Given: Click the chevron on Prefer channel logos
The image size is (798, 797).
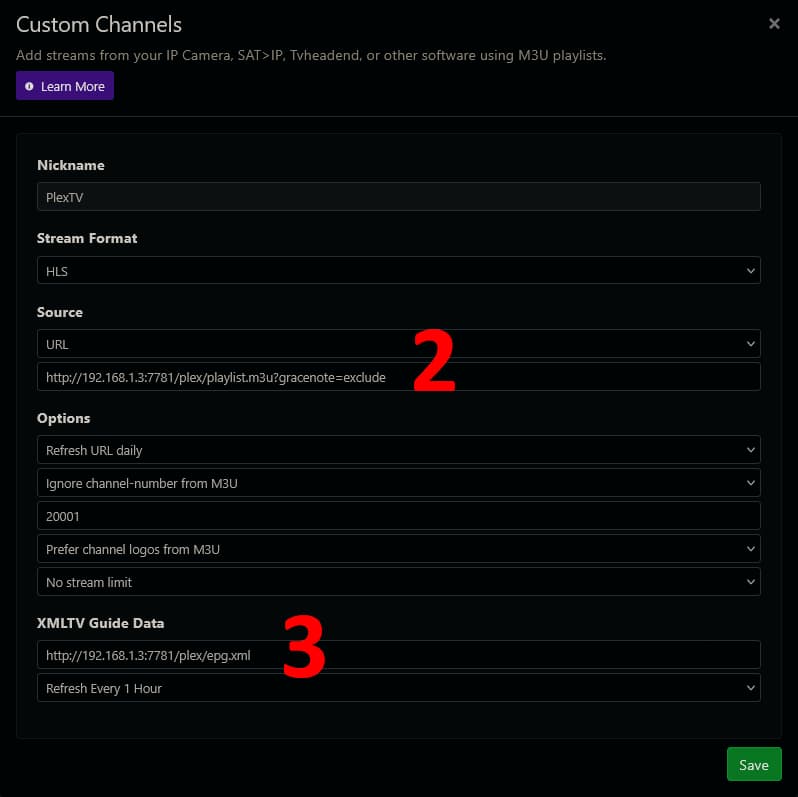Looking at the screenshot, I should [751, 549].
